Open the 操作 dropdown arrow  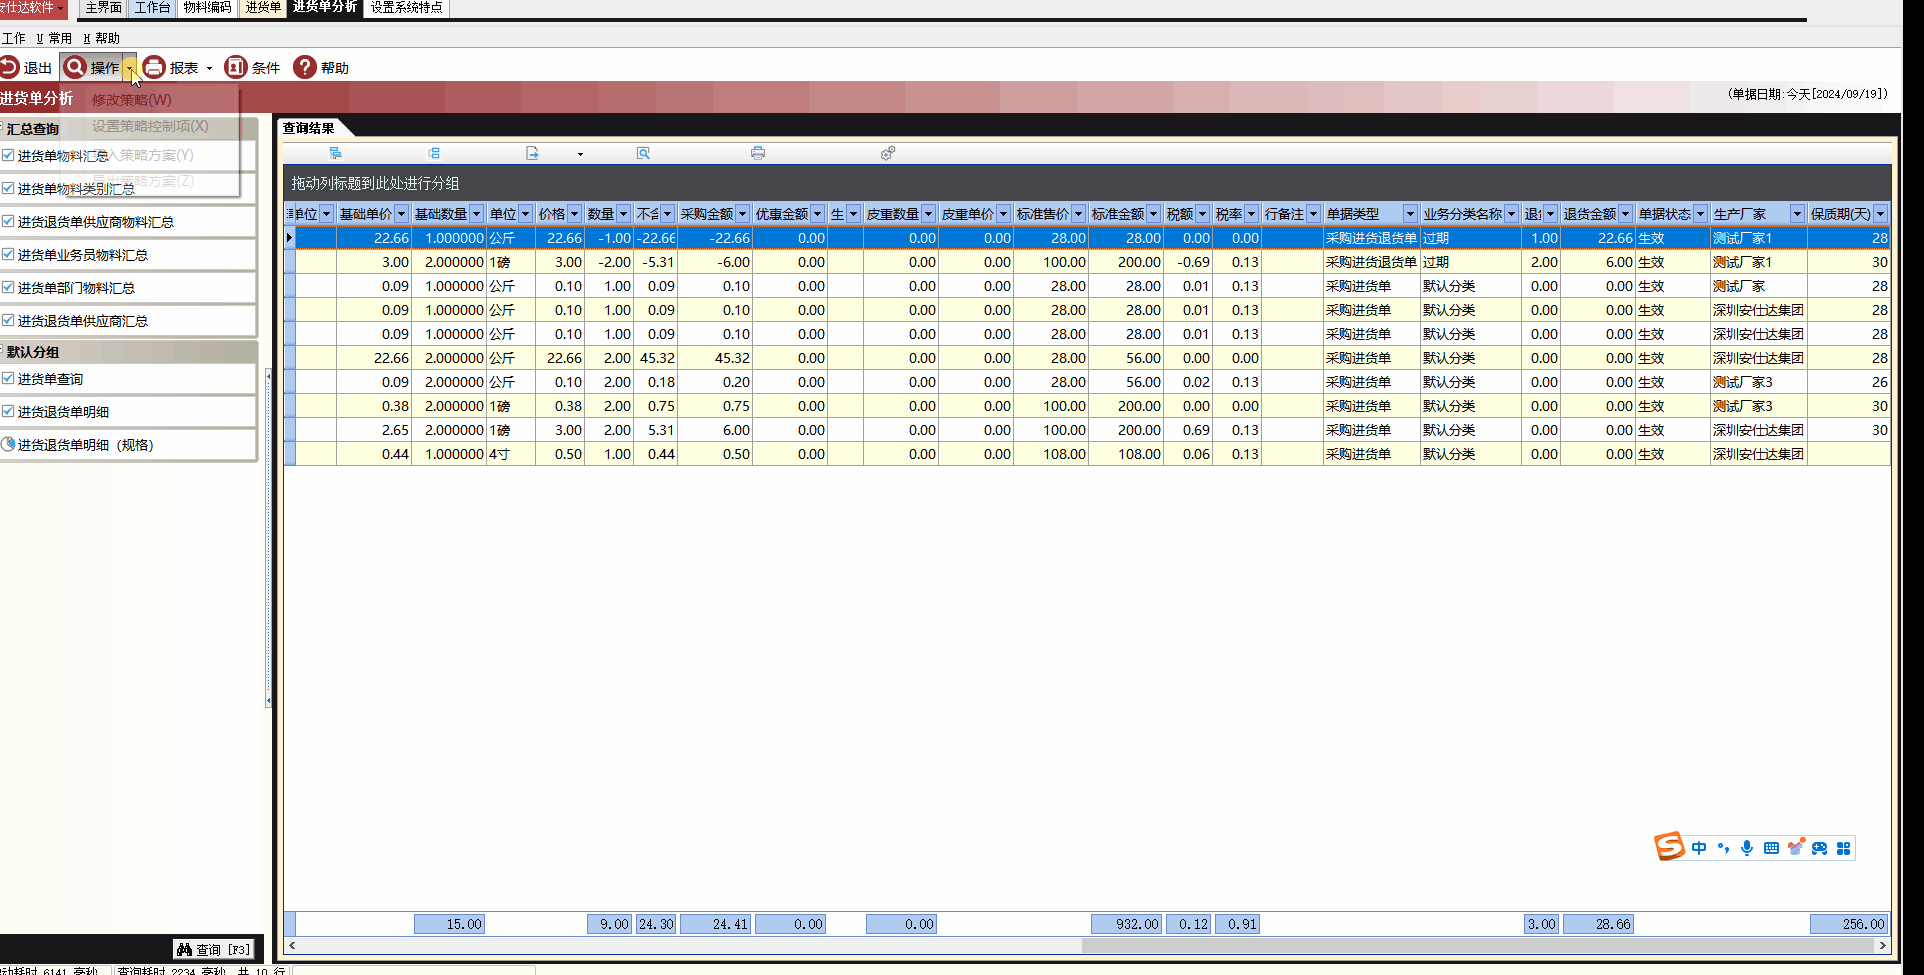click(x=130, y=68)
